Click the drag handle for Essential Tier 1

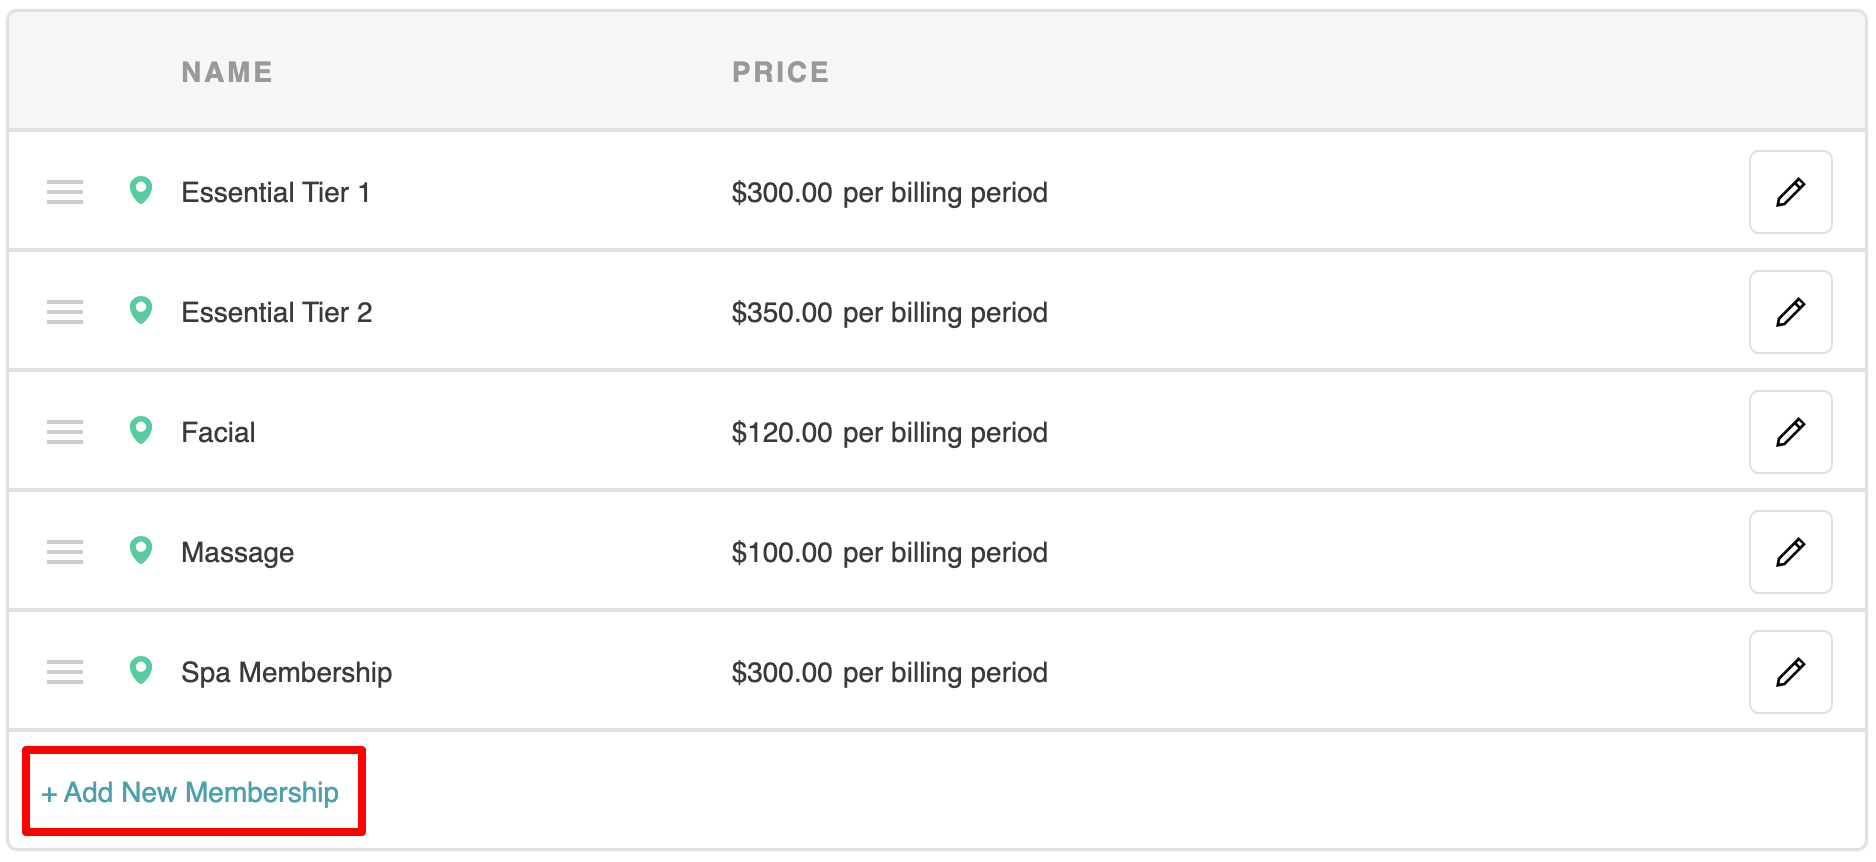(65, 192)
